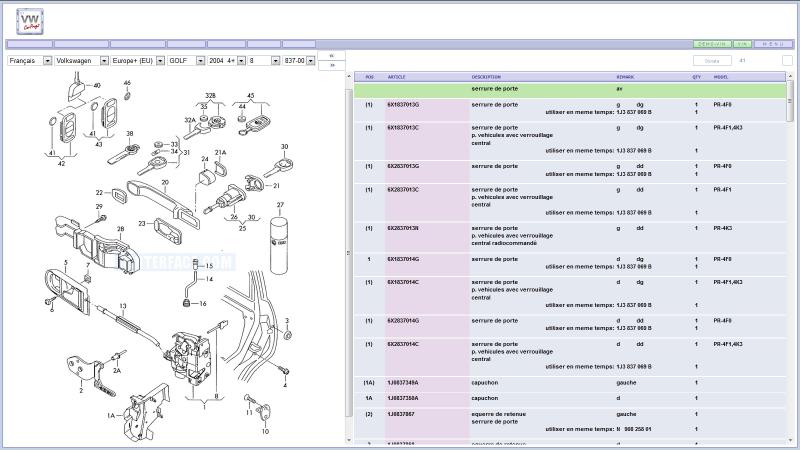
Task: Select article 1J0837349A capuchon gauche
Action: click(403, 383)
